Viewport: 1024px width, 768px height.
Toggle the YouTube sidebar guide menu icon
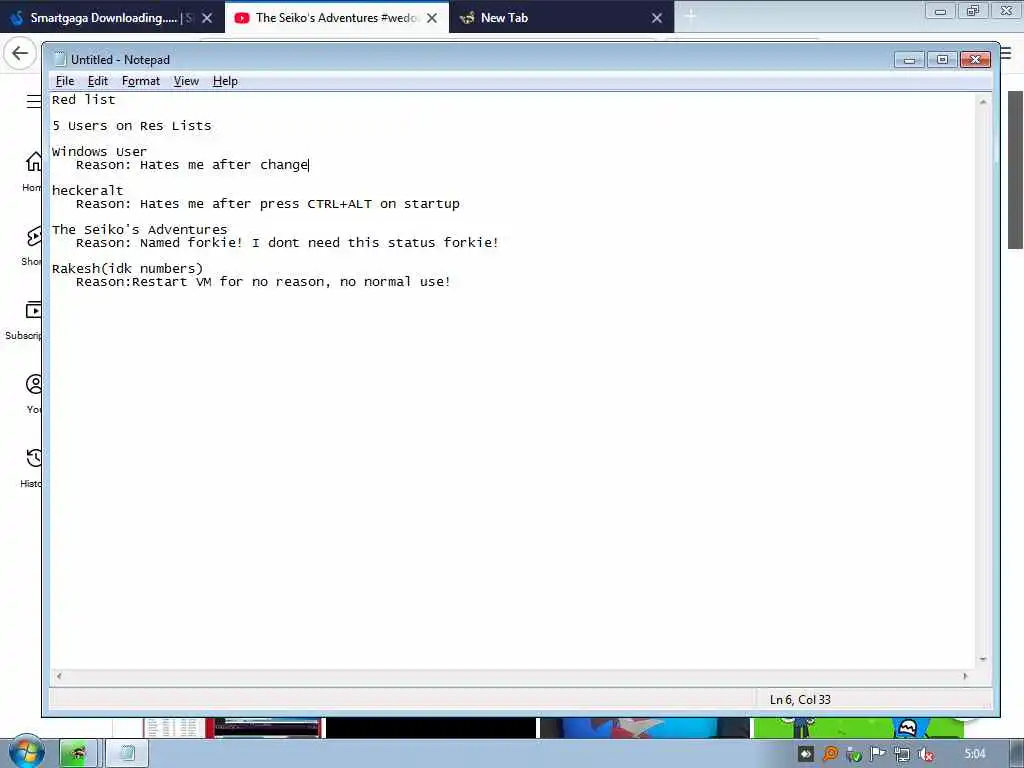coord(34,101)
